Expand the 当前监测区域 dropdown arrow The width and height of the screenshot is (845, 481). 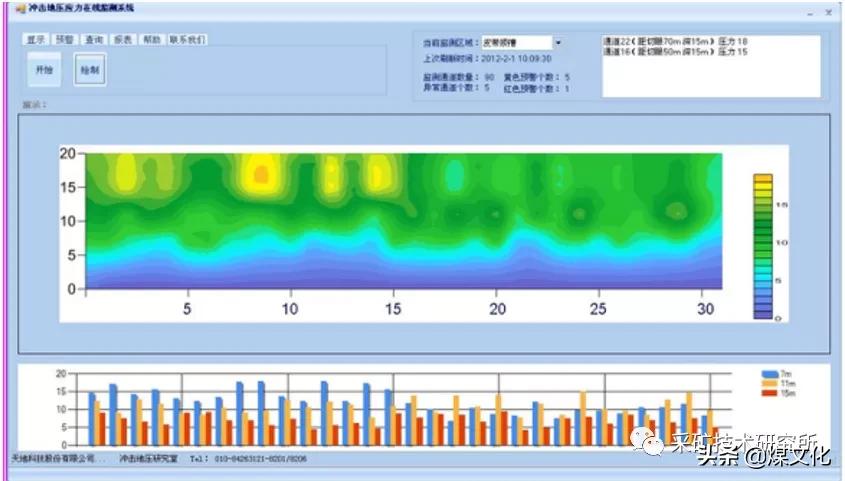coord(557,43)
